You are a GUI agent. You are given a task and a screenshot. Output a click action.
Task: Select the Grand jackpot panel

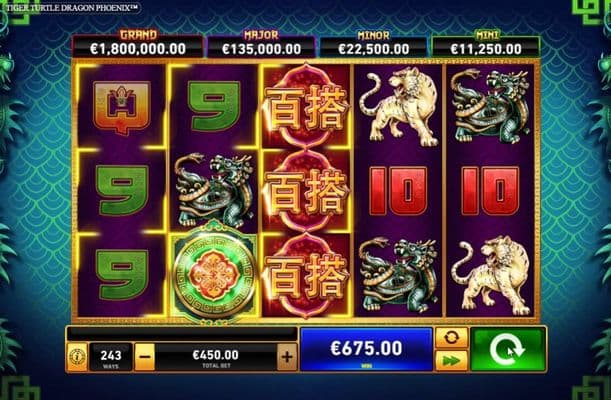[138, 44]
